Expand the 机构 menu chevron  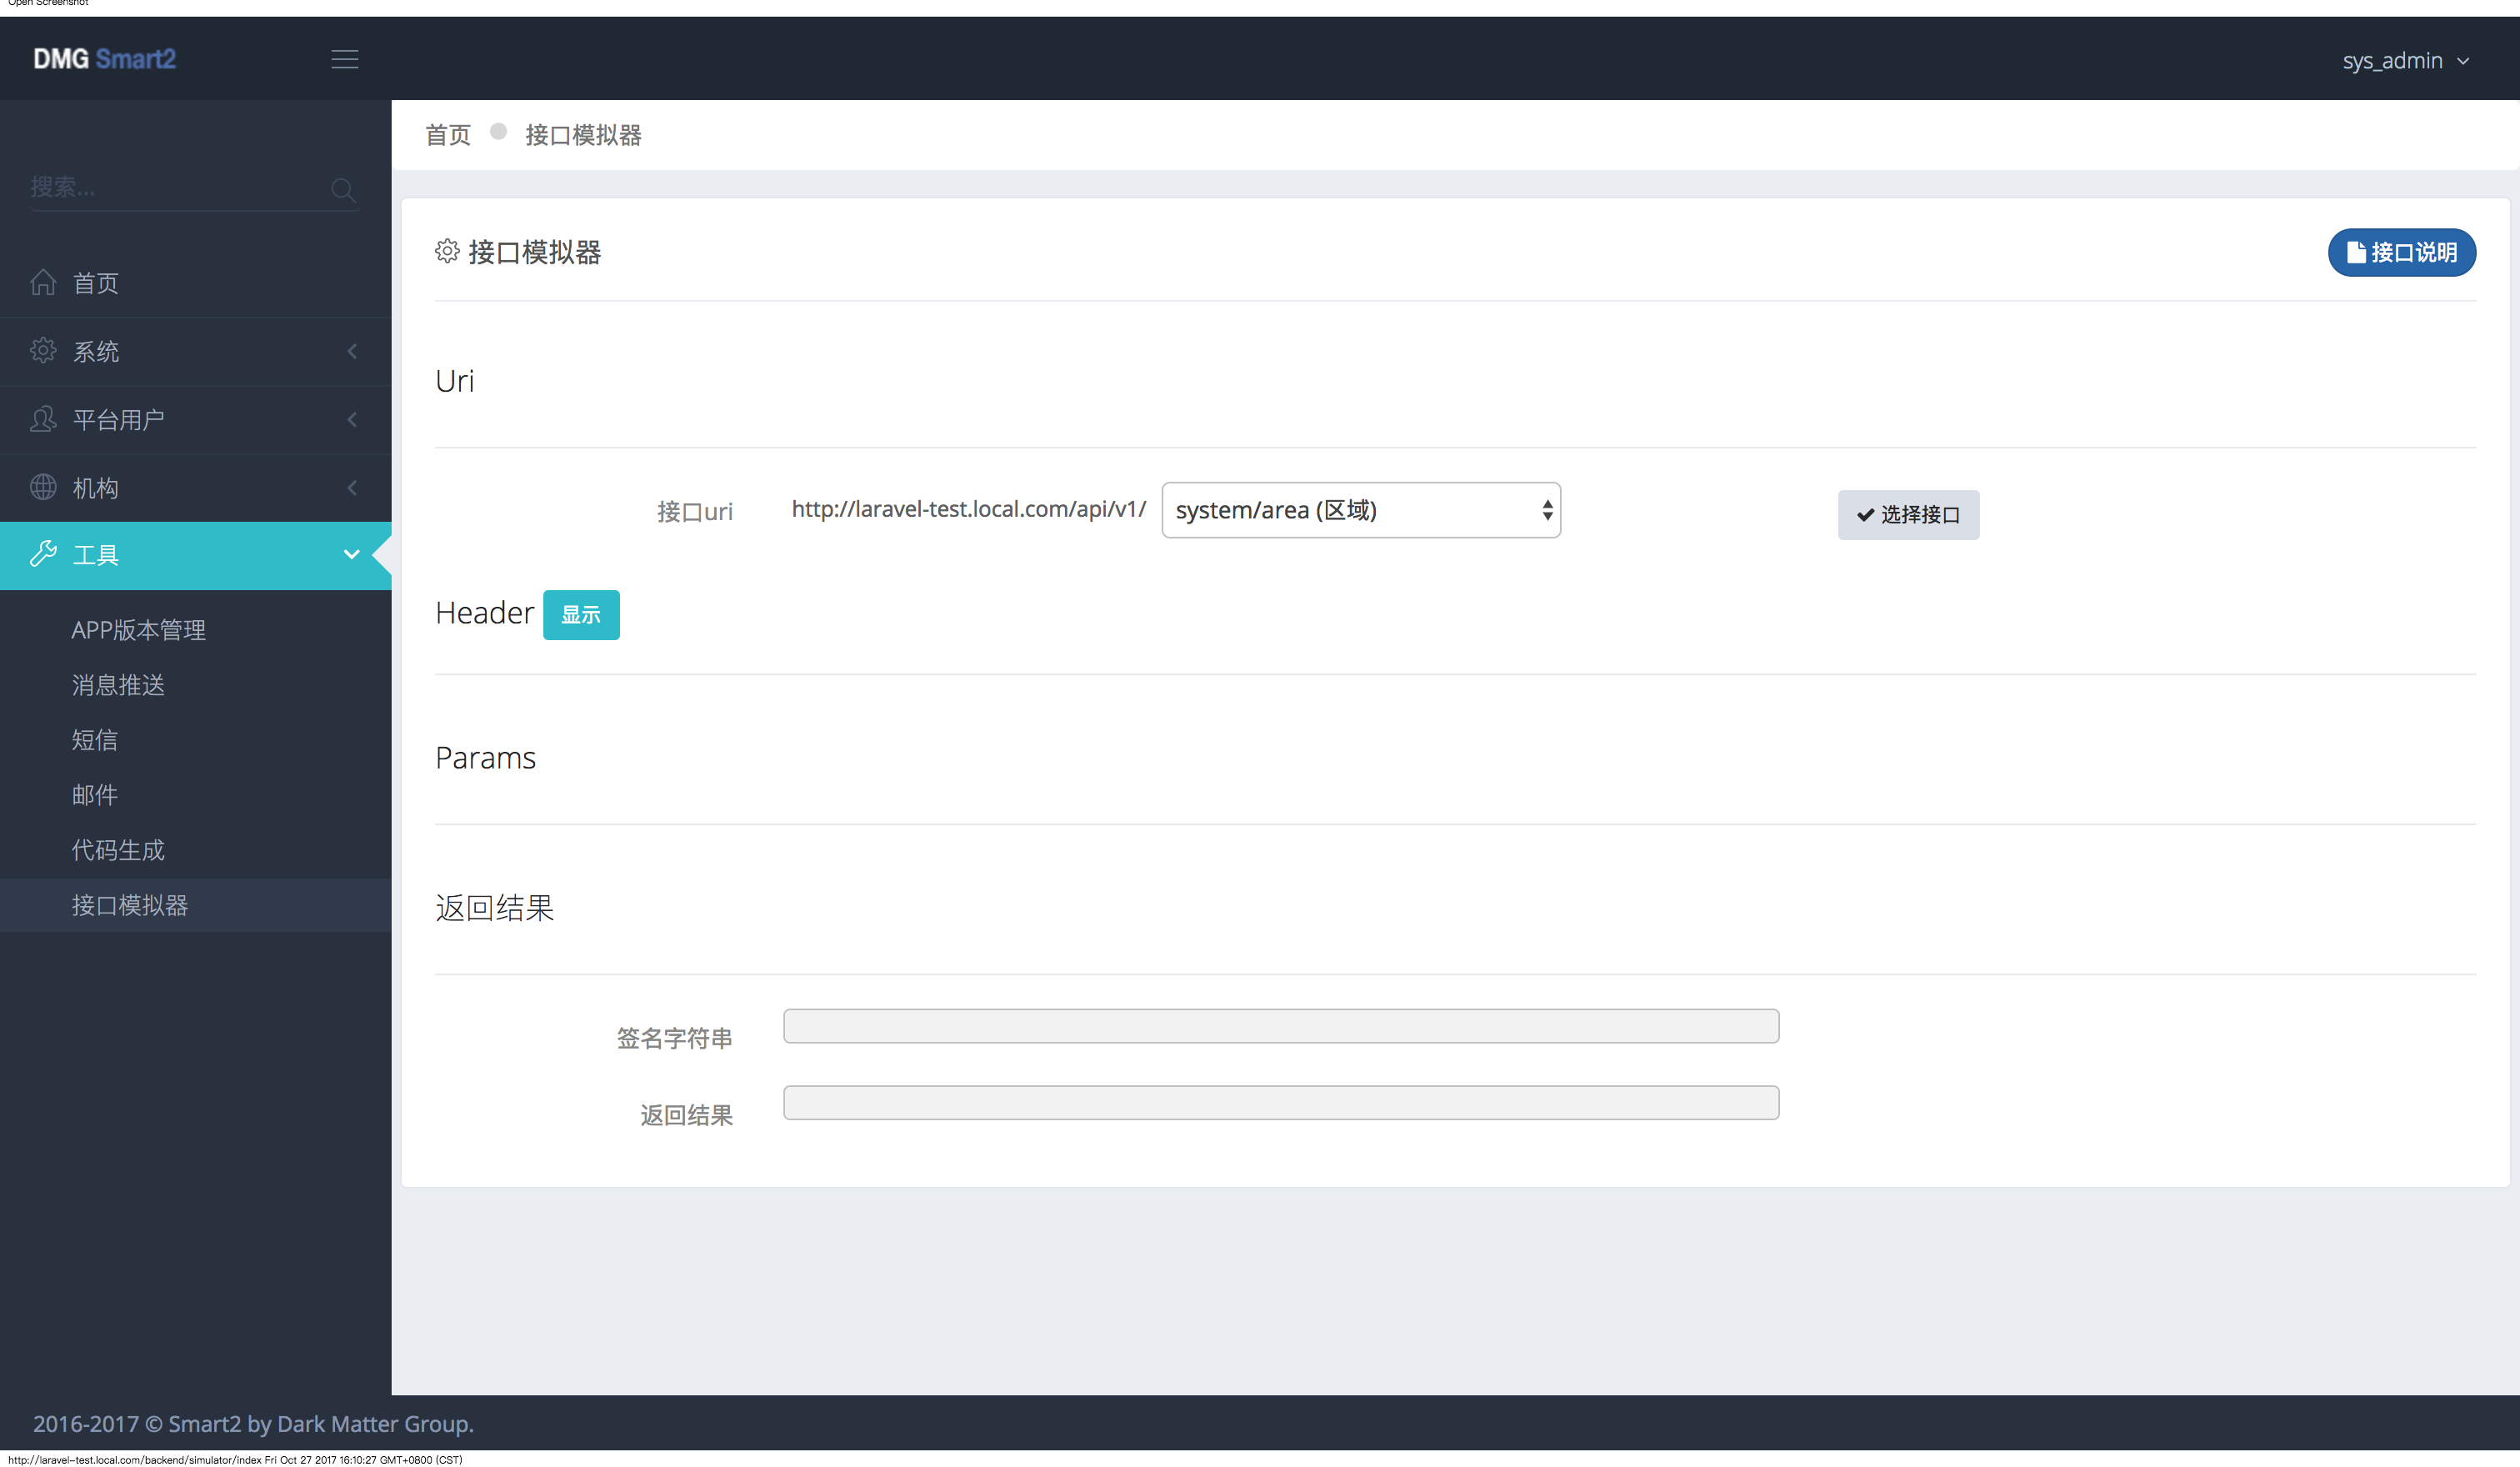[352, 487]
